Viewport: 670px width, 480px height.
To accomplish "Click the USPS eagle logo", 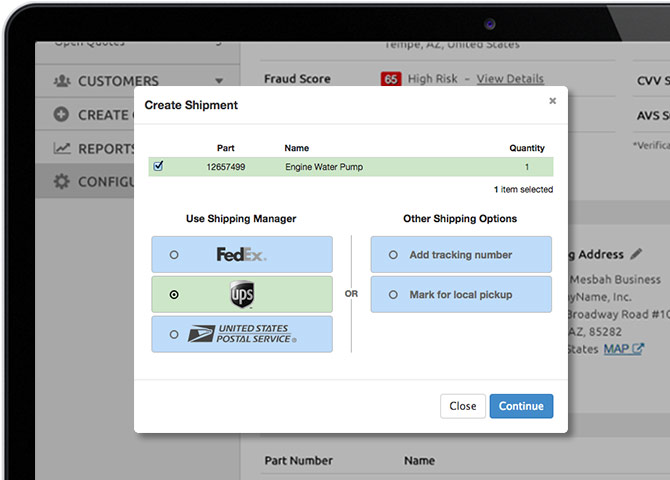I will point(201,334).
